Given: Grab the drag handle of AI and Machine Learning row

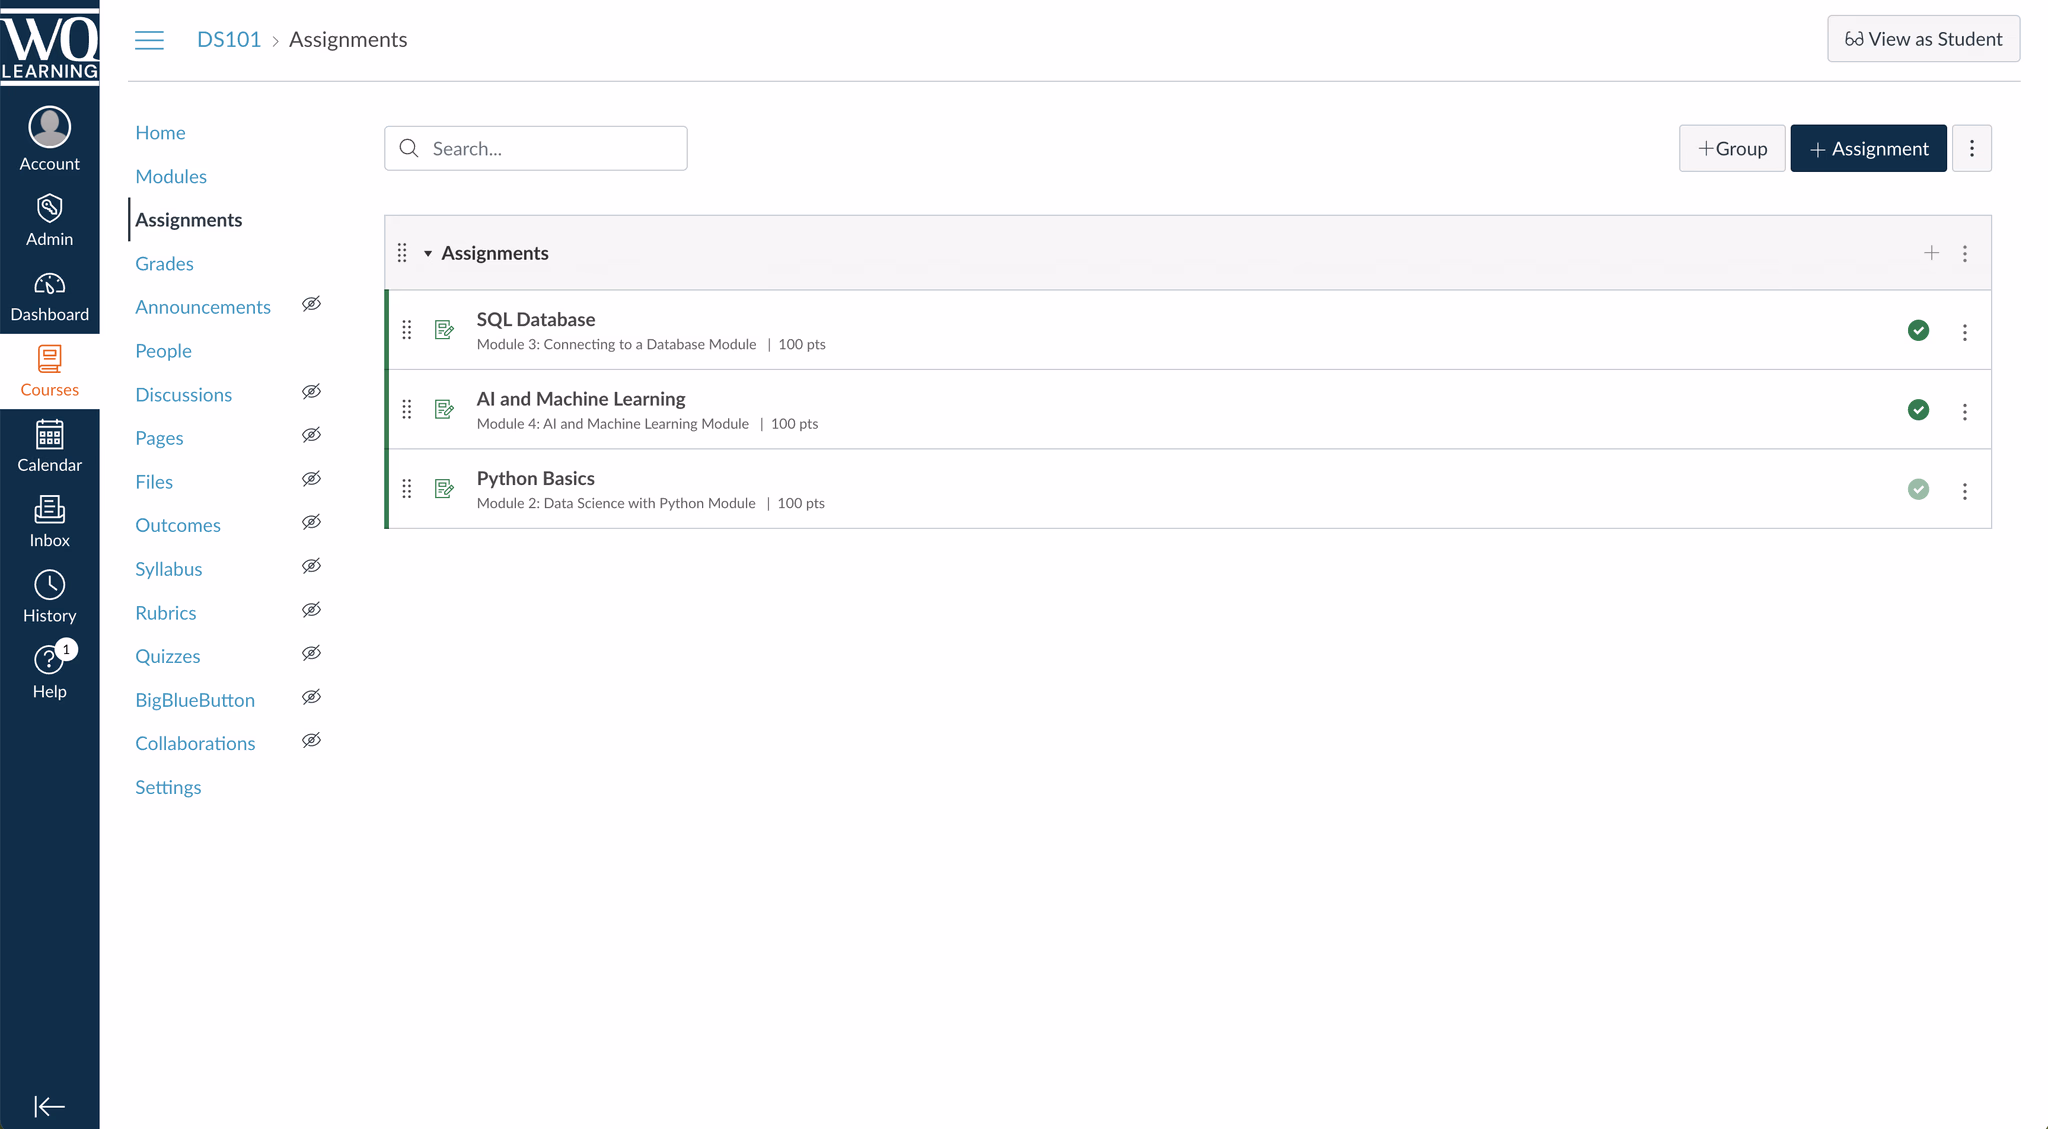Looking at the screenshot, I should pyautogui.click(x=407, y=409).
